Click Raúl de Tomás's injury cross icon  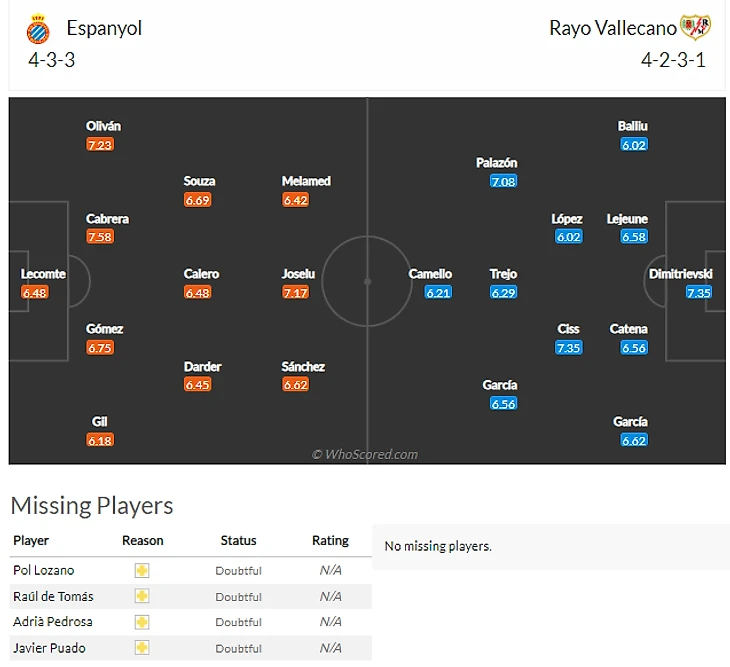pyautogui.click(x=142, y=596)
